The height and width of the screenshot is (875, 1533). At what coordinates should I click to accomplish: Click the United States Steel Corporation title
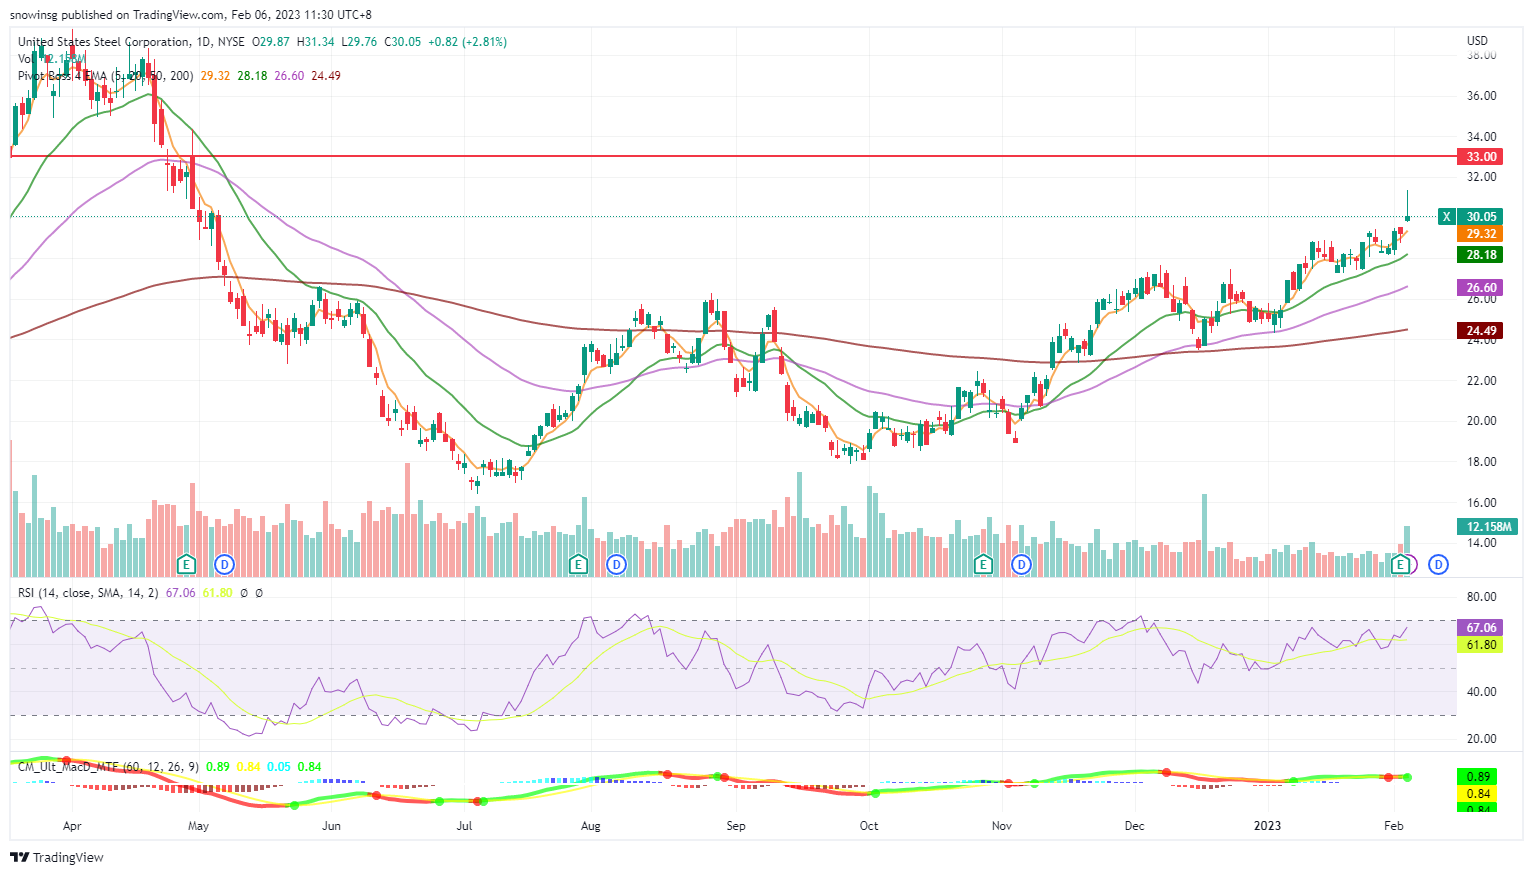point(104,42)
